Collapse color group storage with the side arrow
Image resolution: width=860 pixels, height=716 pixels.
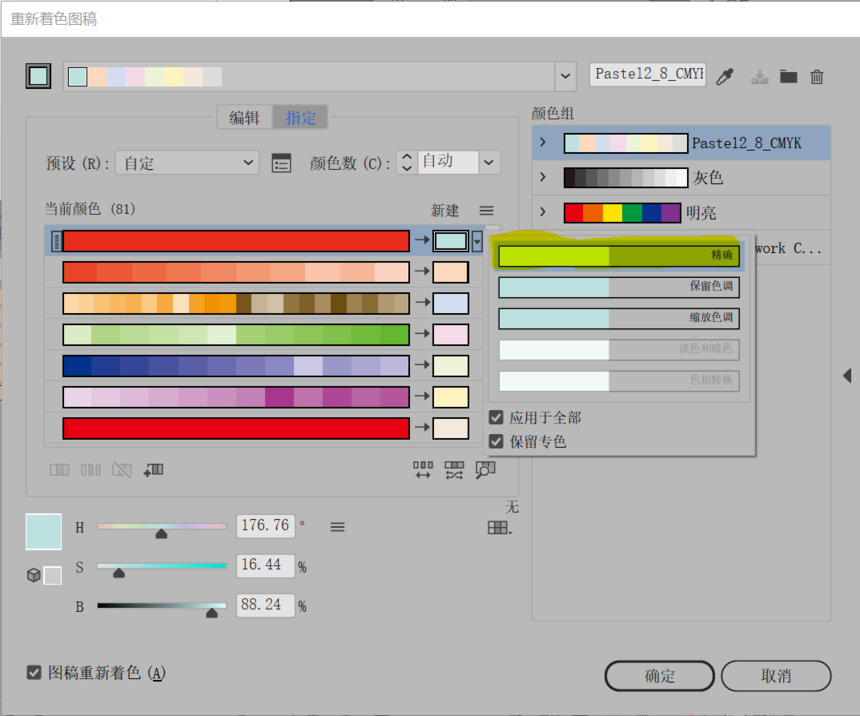click(x=847, y=375)
